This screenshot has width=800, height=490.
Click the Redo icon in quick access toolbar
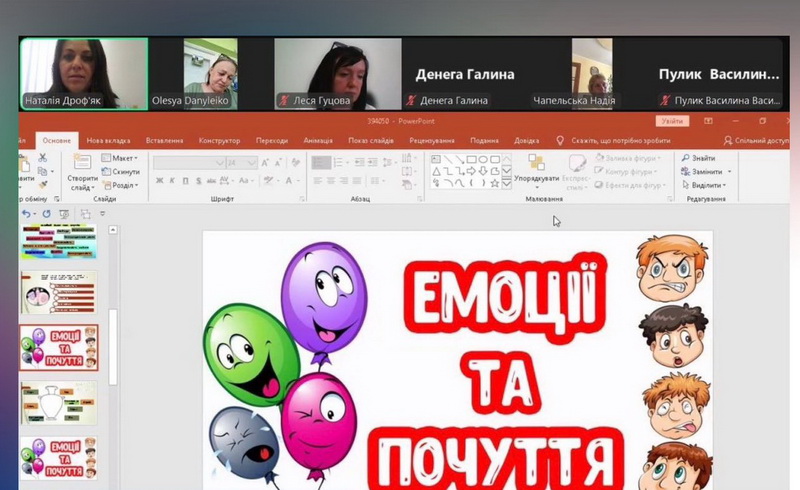(46, 214)
